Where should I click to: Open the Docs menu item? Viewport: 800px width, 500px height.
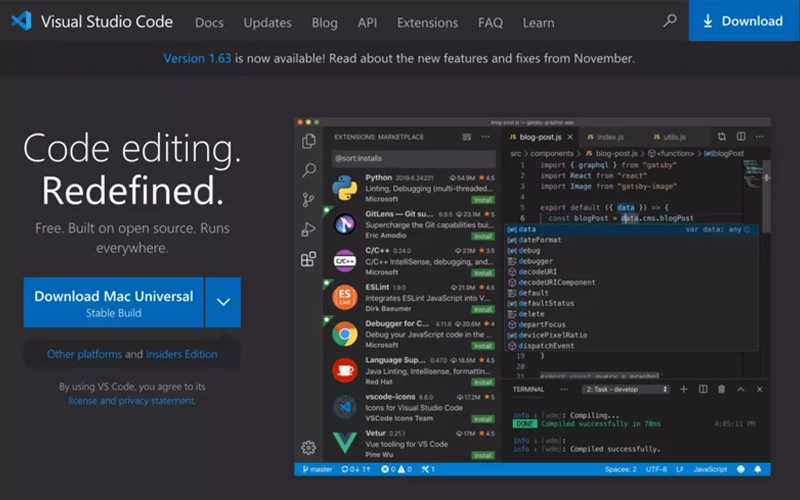pos(209,22)
